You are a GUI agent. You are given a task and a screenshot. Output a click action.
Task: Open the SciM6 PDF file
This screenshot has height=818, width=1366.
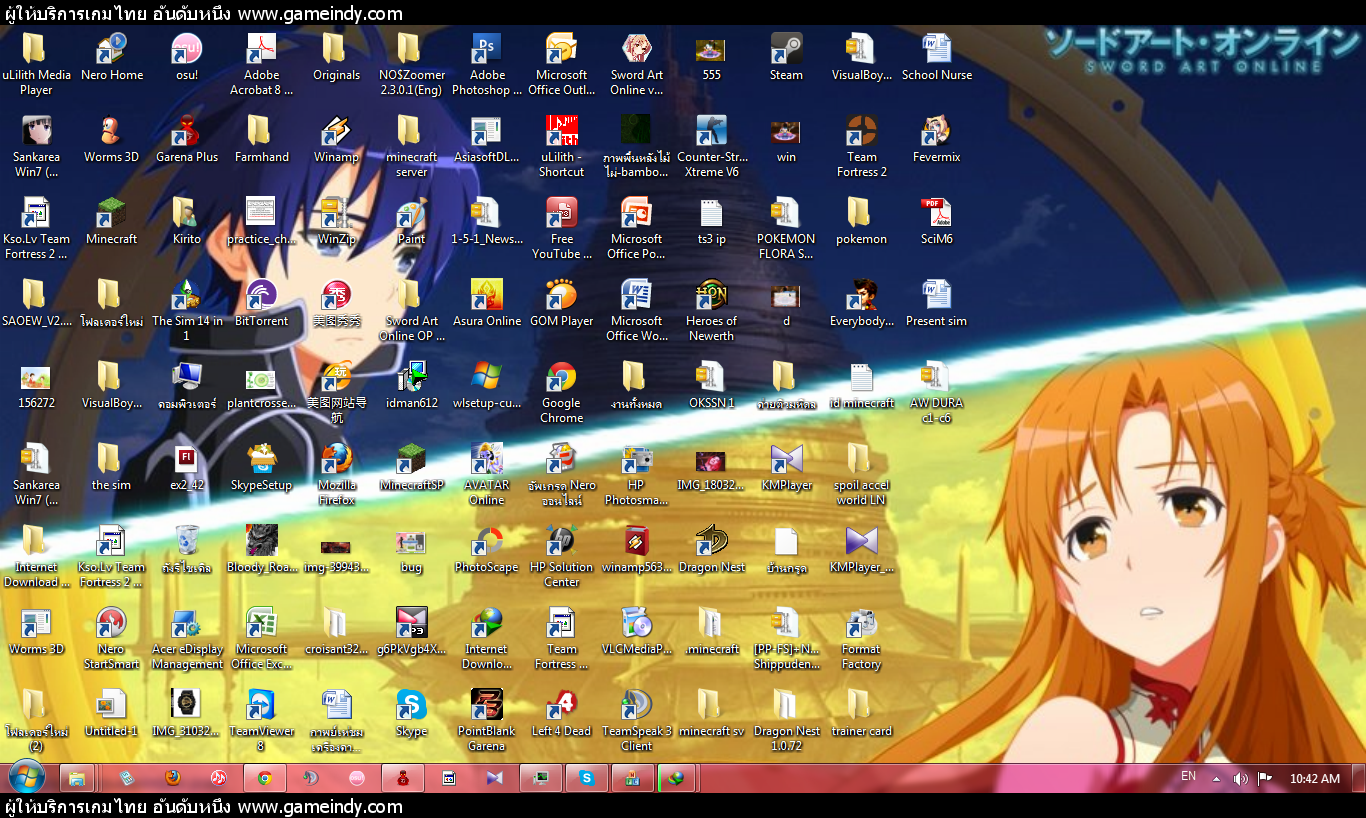(x=937, y=221)
